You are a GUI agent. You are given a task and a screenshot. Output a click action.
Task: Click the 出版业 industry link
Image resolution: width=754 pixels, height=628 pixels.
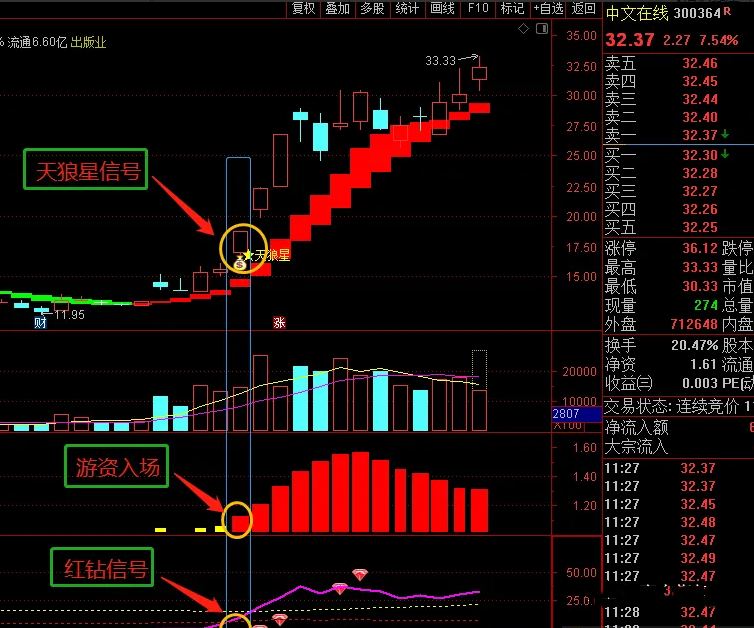click(x=88, y=42)
